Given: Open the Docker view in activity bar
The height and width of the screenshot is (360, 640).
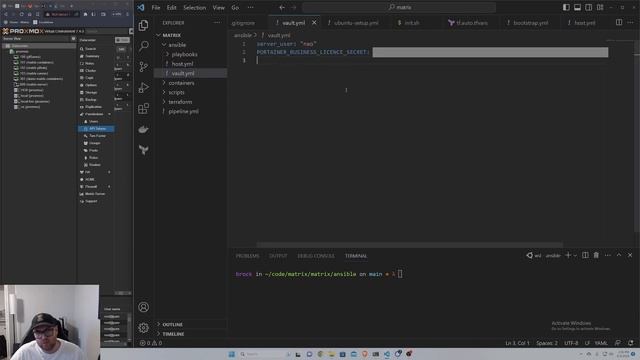Looking at the screenshot, I should coord(143,129).
